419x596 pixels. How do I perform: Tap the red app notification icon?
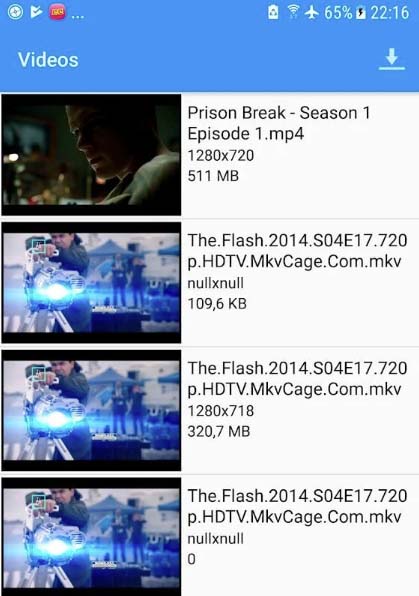(x=57, y=13)
